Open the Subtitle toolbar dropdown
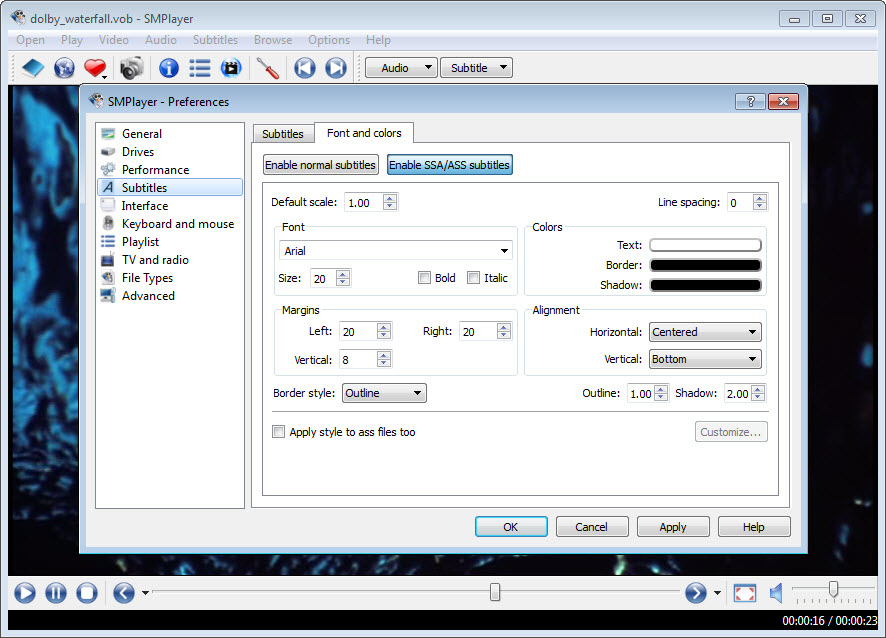This screenshot has width=886, height=638. point(476,68)
